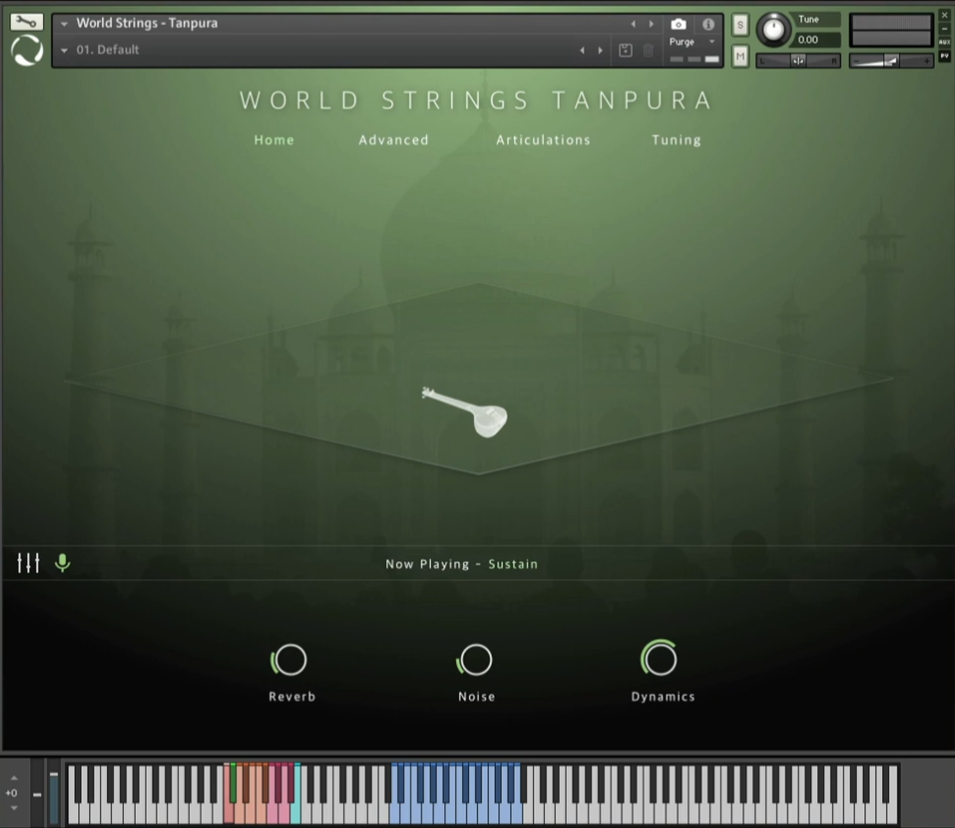Screen dimensions: 955x828
Task: Open the mixer faders panel icon
Action: click(x=28, y=563)
